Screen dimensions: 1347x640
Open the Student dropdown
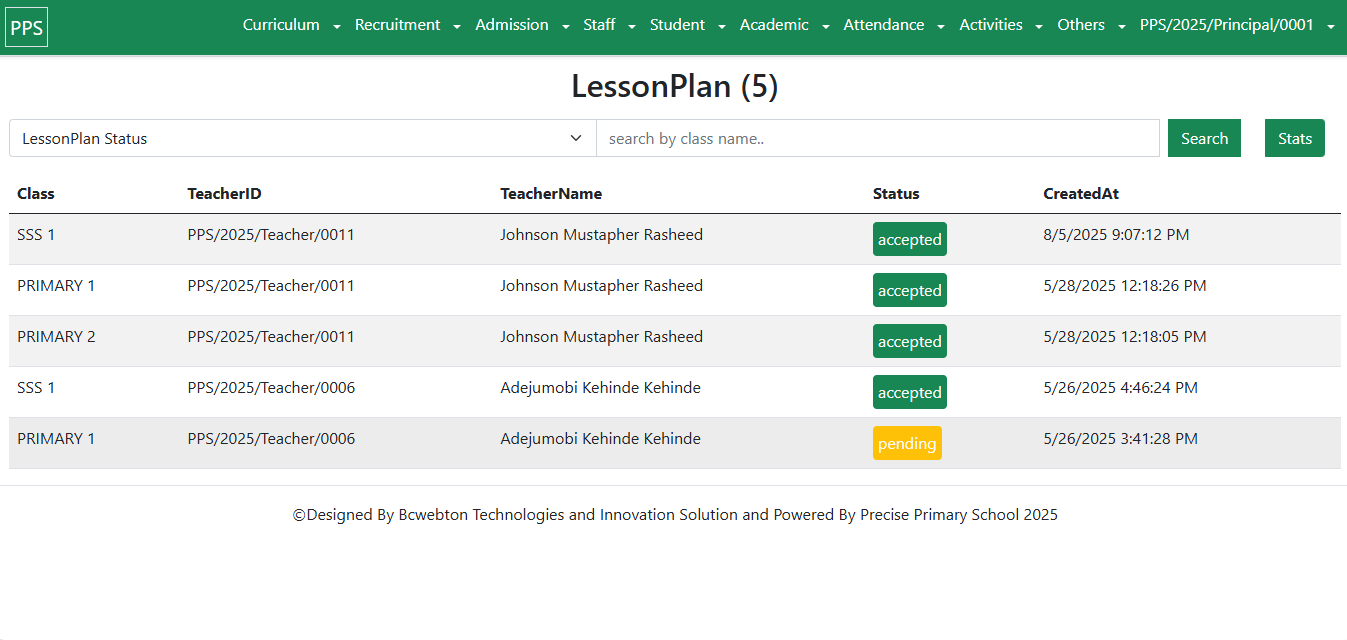click(687, 25)
